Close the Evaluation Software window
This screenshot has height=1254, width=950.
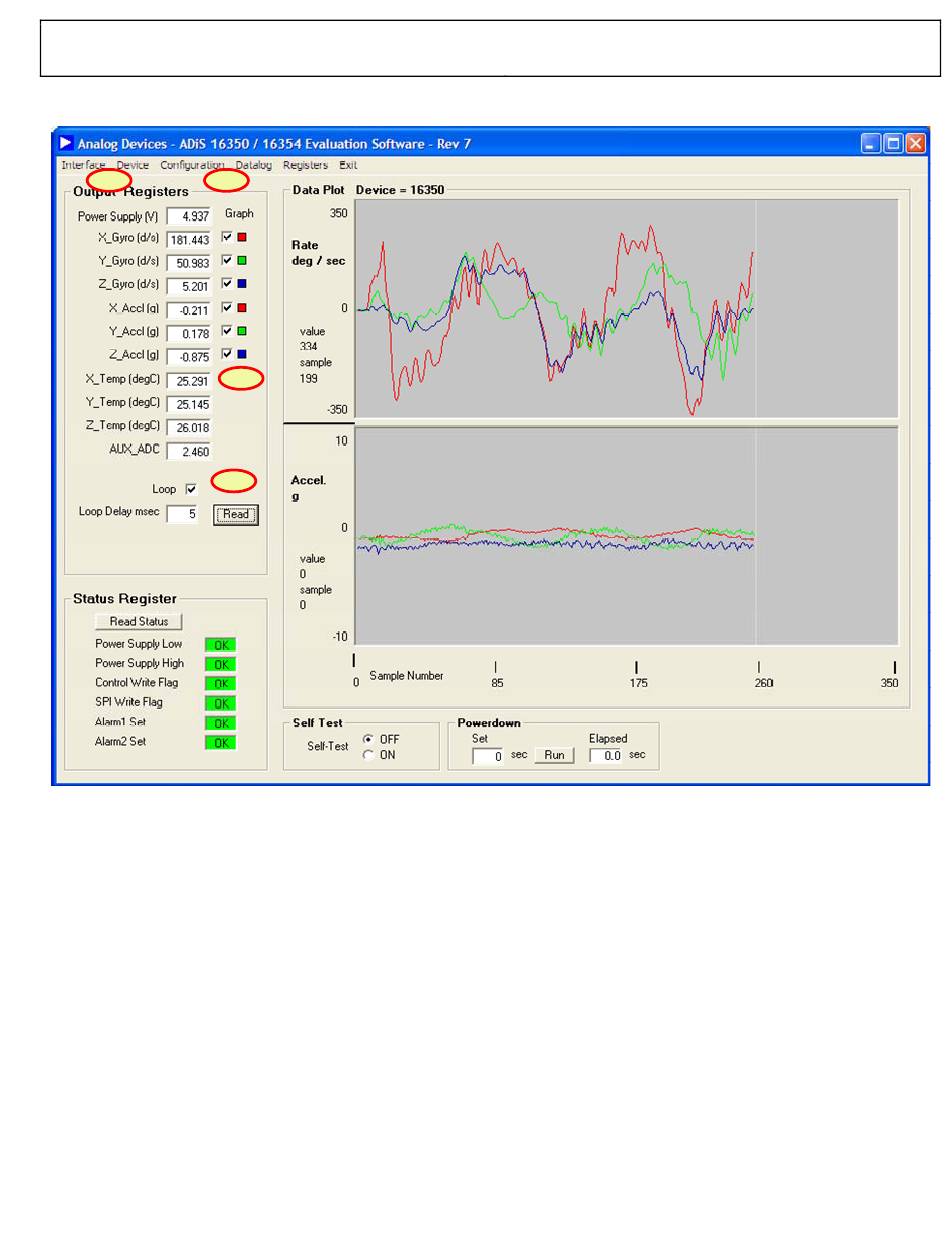[x=916, y=144]
